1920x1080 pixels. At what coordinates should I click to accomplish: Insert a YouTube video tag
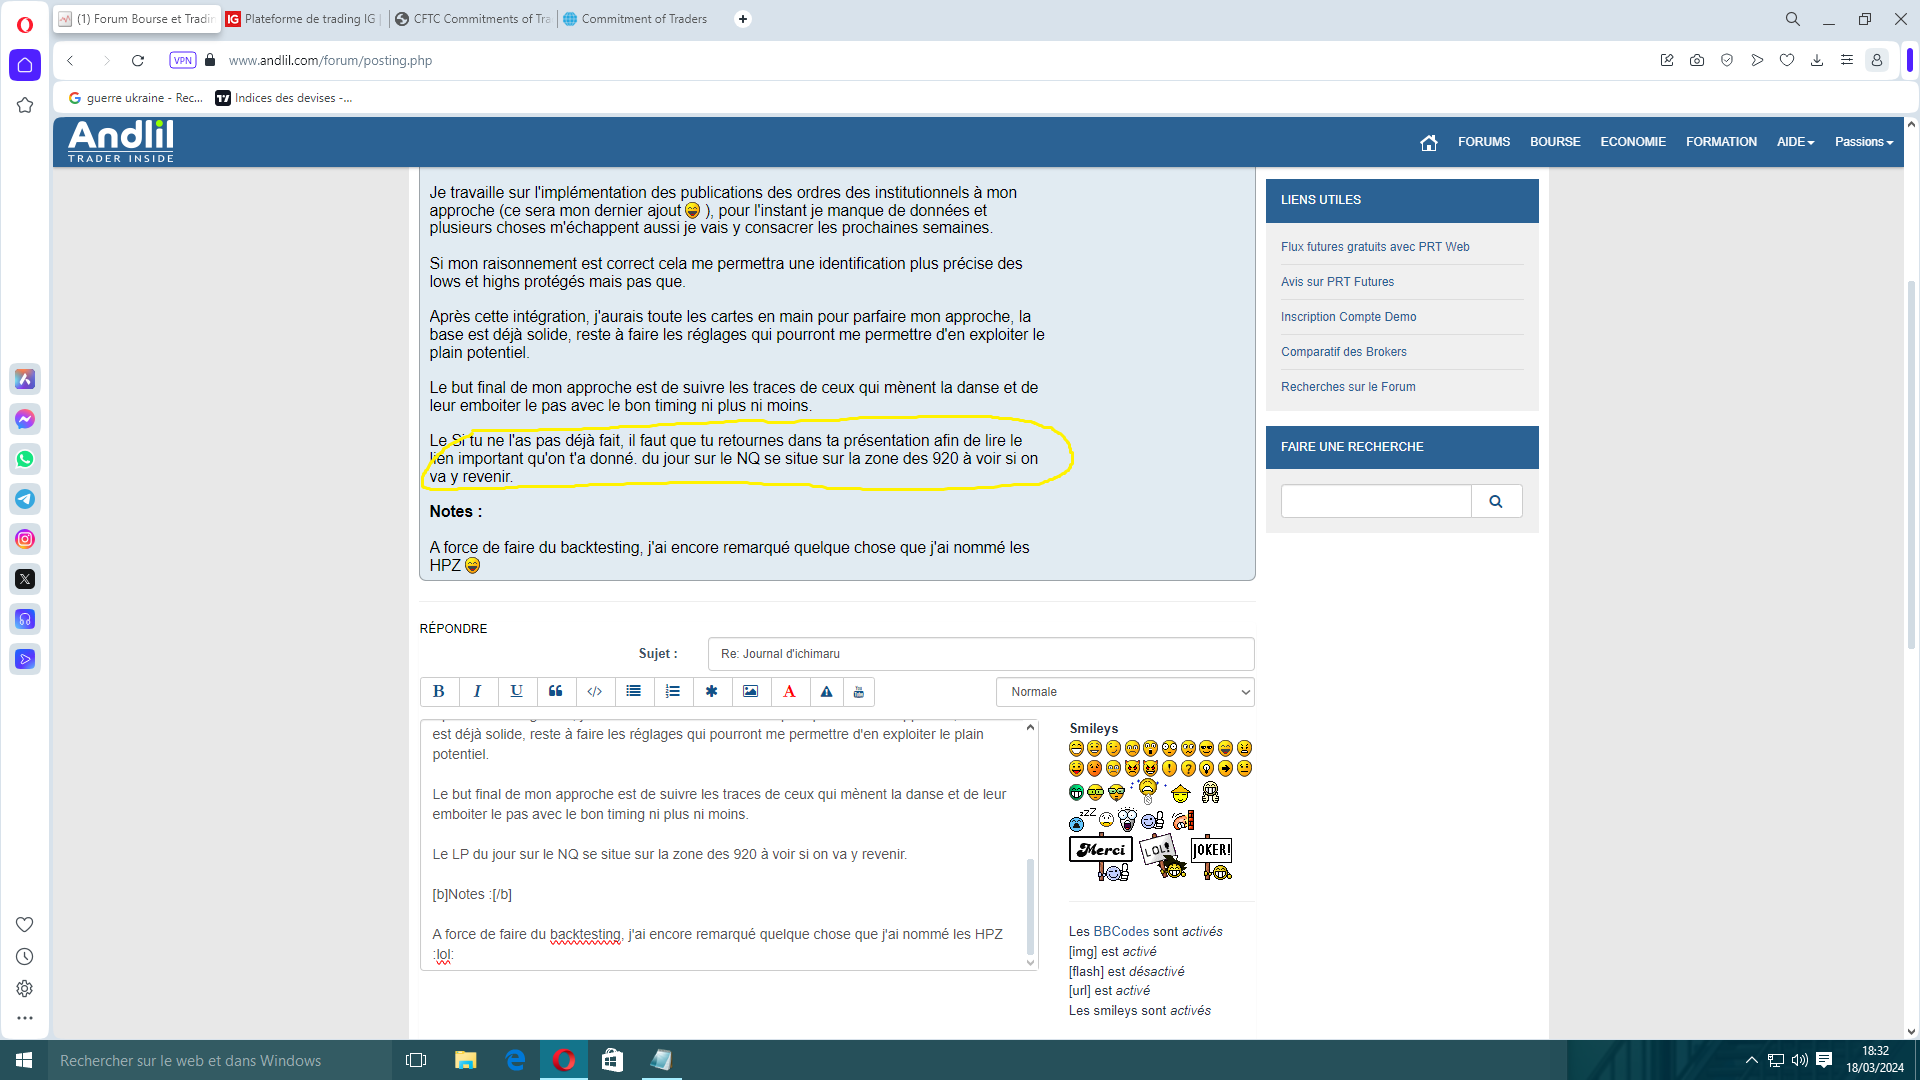[858, 692]
